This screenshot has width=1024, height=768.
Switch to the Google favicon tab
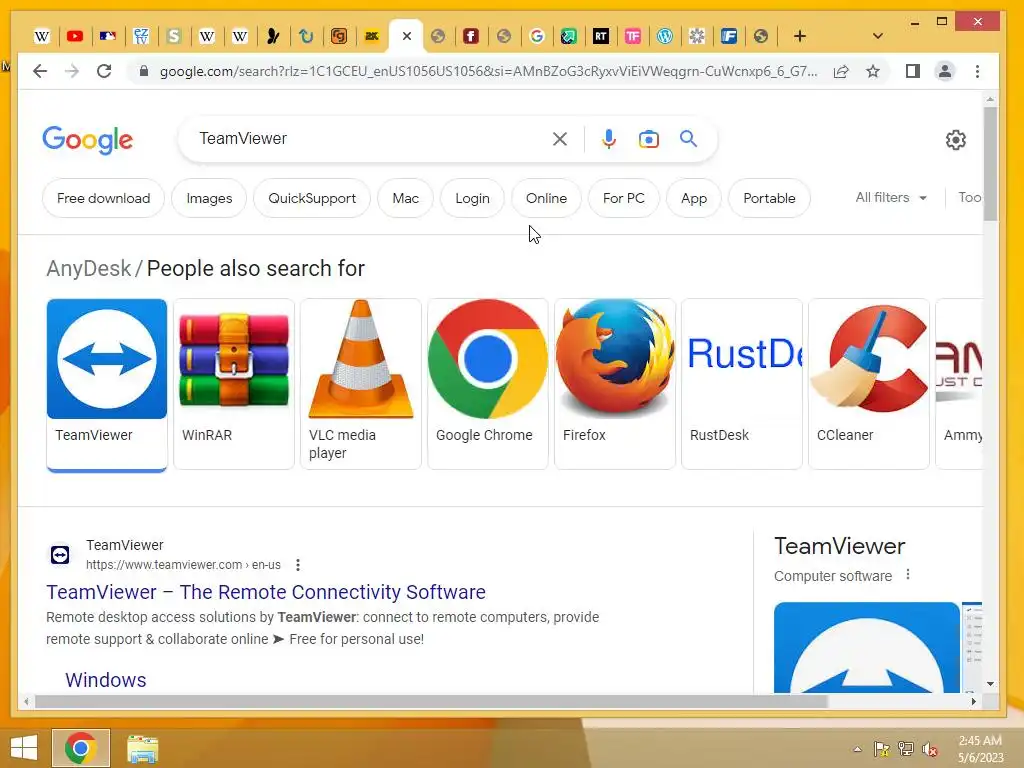point(537,36)
